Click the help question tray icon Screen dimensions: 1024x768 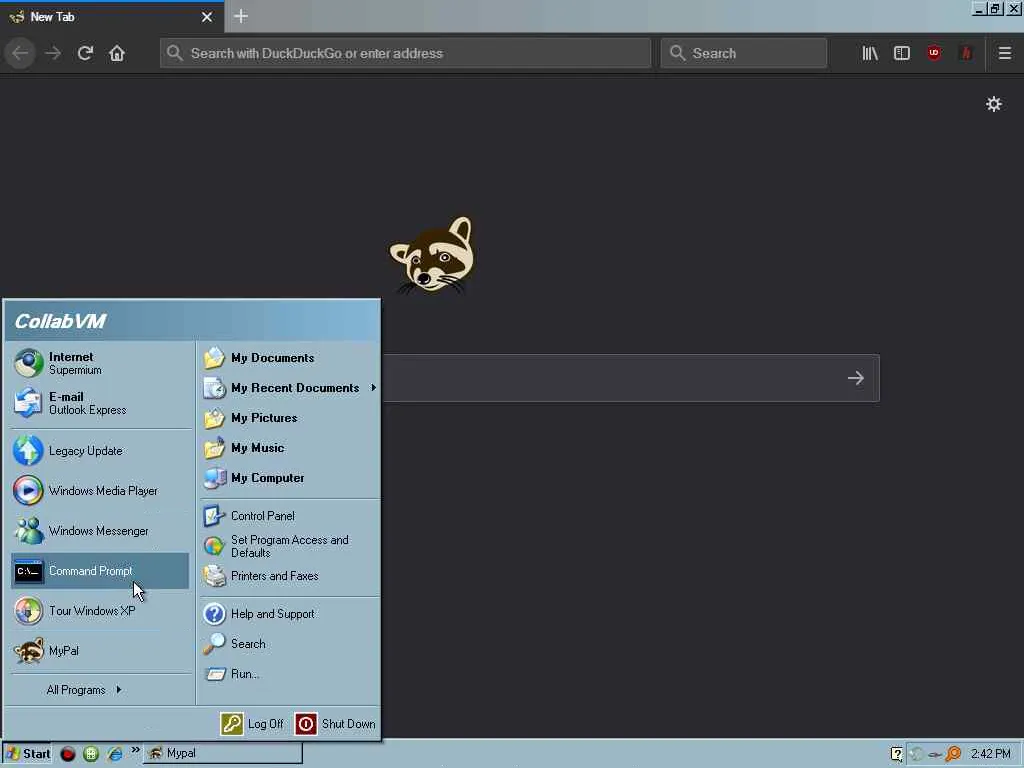897,754
